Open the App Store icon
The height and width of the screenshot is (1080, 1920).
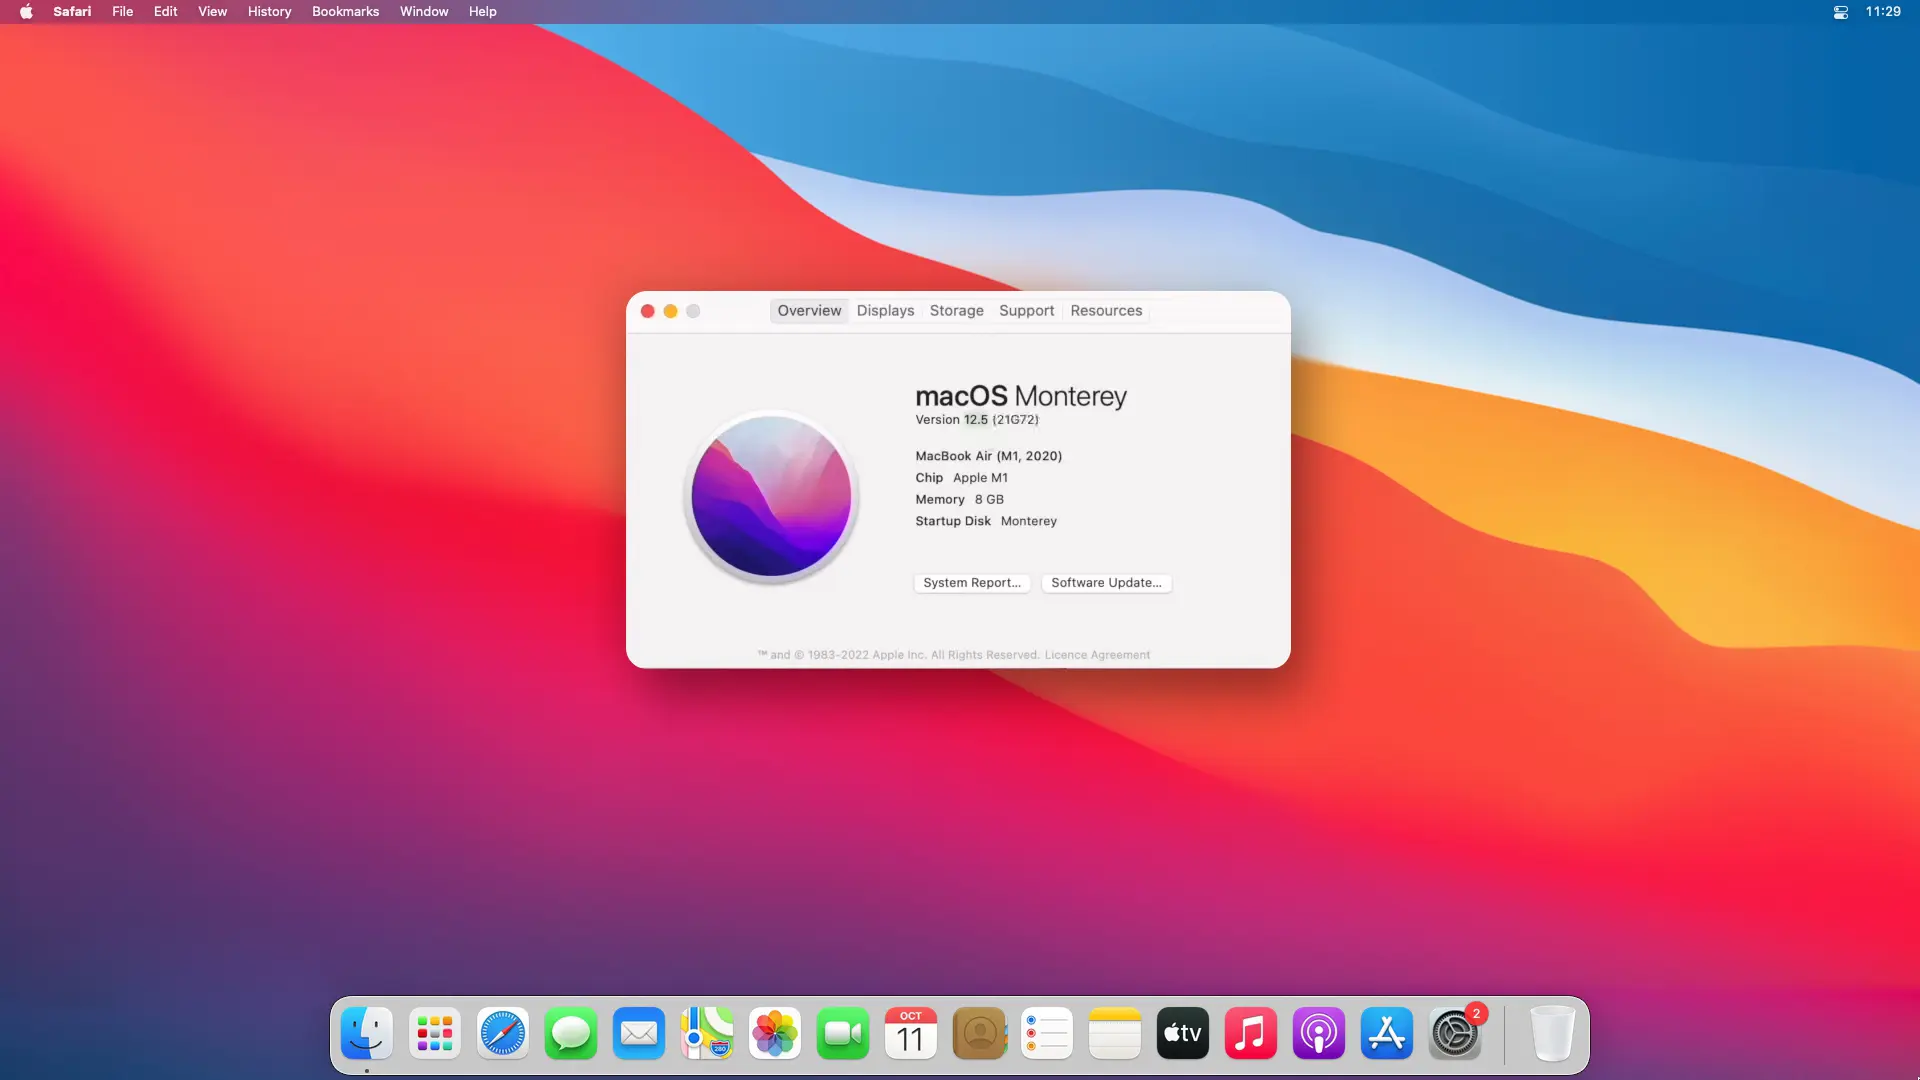pos(1387,1033)
